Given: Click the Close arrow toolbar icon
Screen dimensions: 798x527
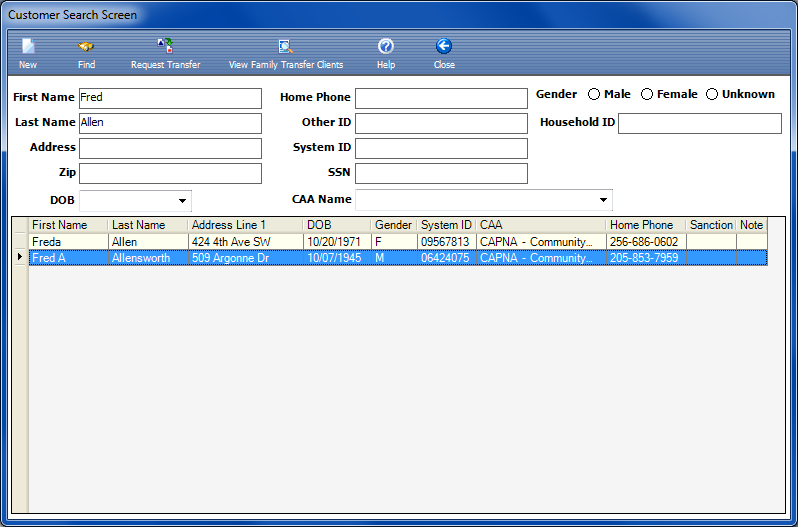Looking at the screenshot, I should [444, 47].
